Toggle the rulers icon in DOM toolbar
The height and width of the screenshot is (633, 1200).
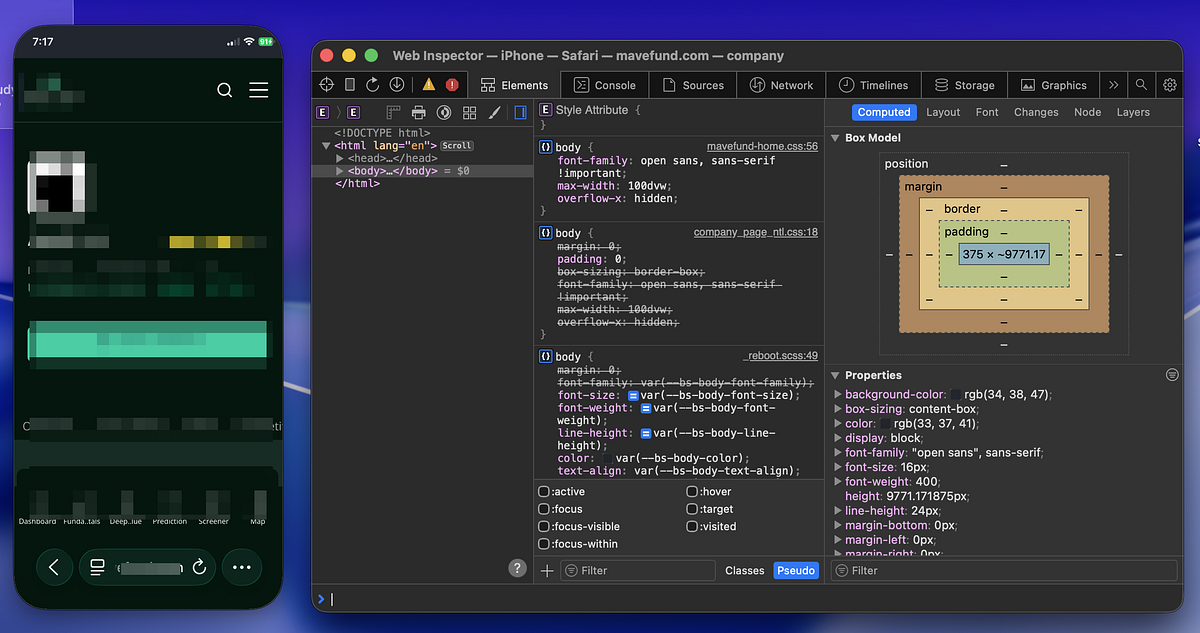click(394, 113)
